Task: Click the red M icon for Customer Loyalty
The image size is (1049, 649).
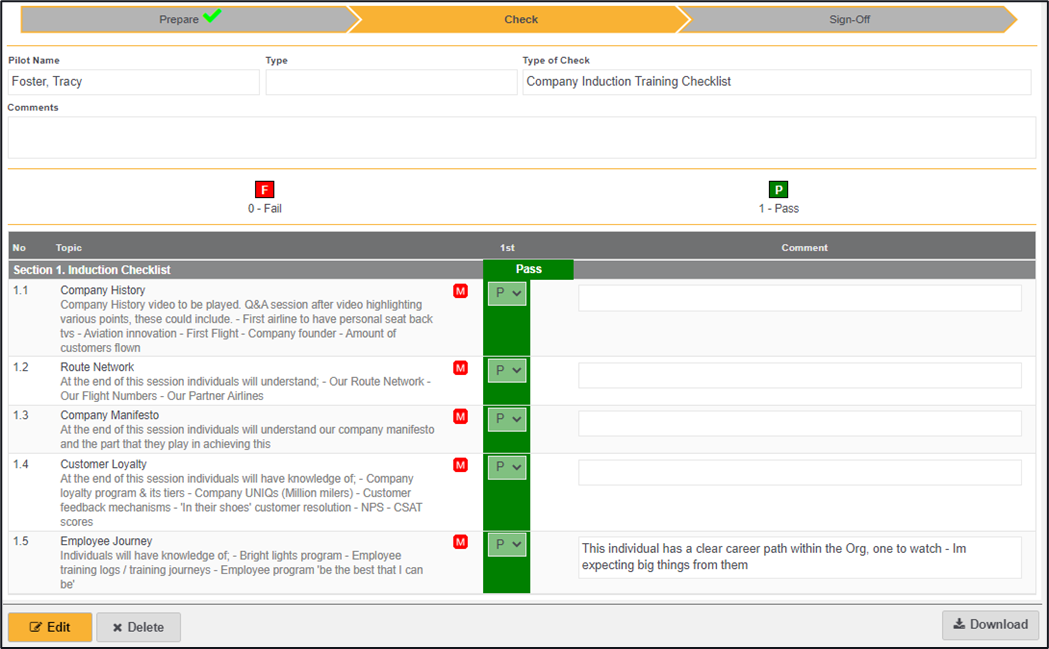Action: pyautogui.click(x=460, y=465)
